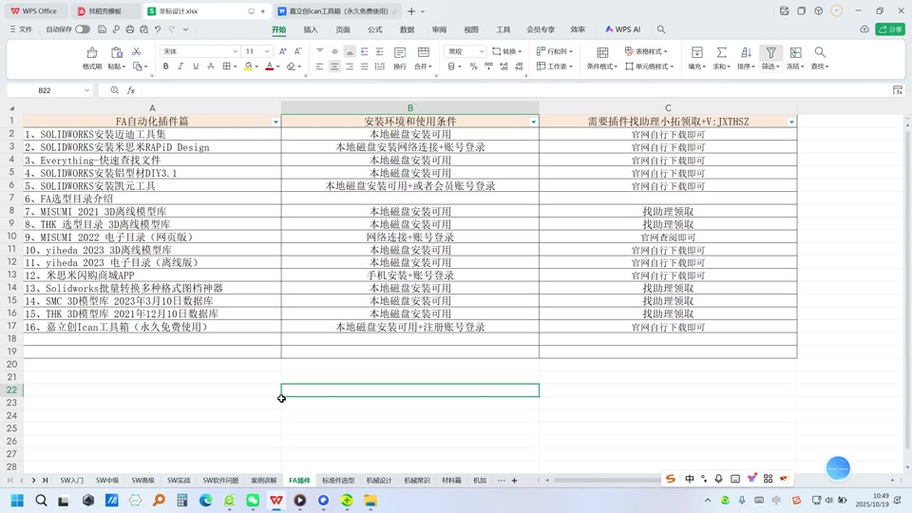Image resolution: width=912 pixels, height=513 pixels.
Task: Click the horizontal scrollbar at bottom
Action: (x=607, y=480)
